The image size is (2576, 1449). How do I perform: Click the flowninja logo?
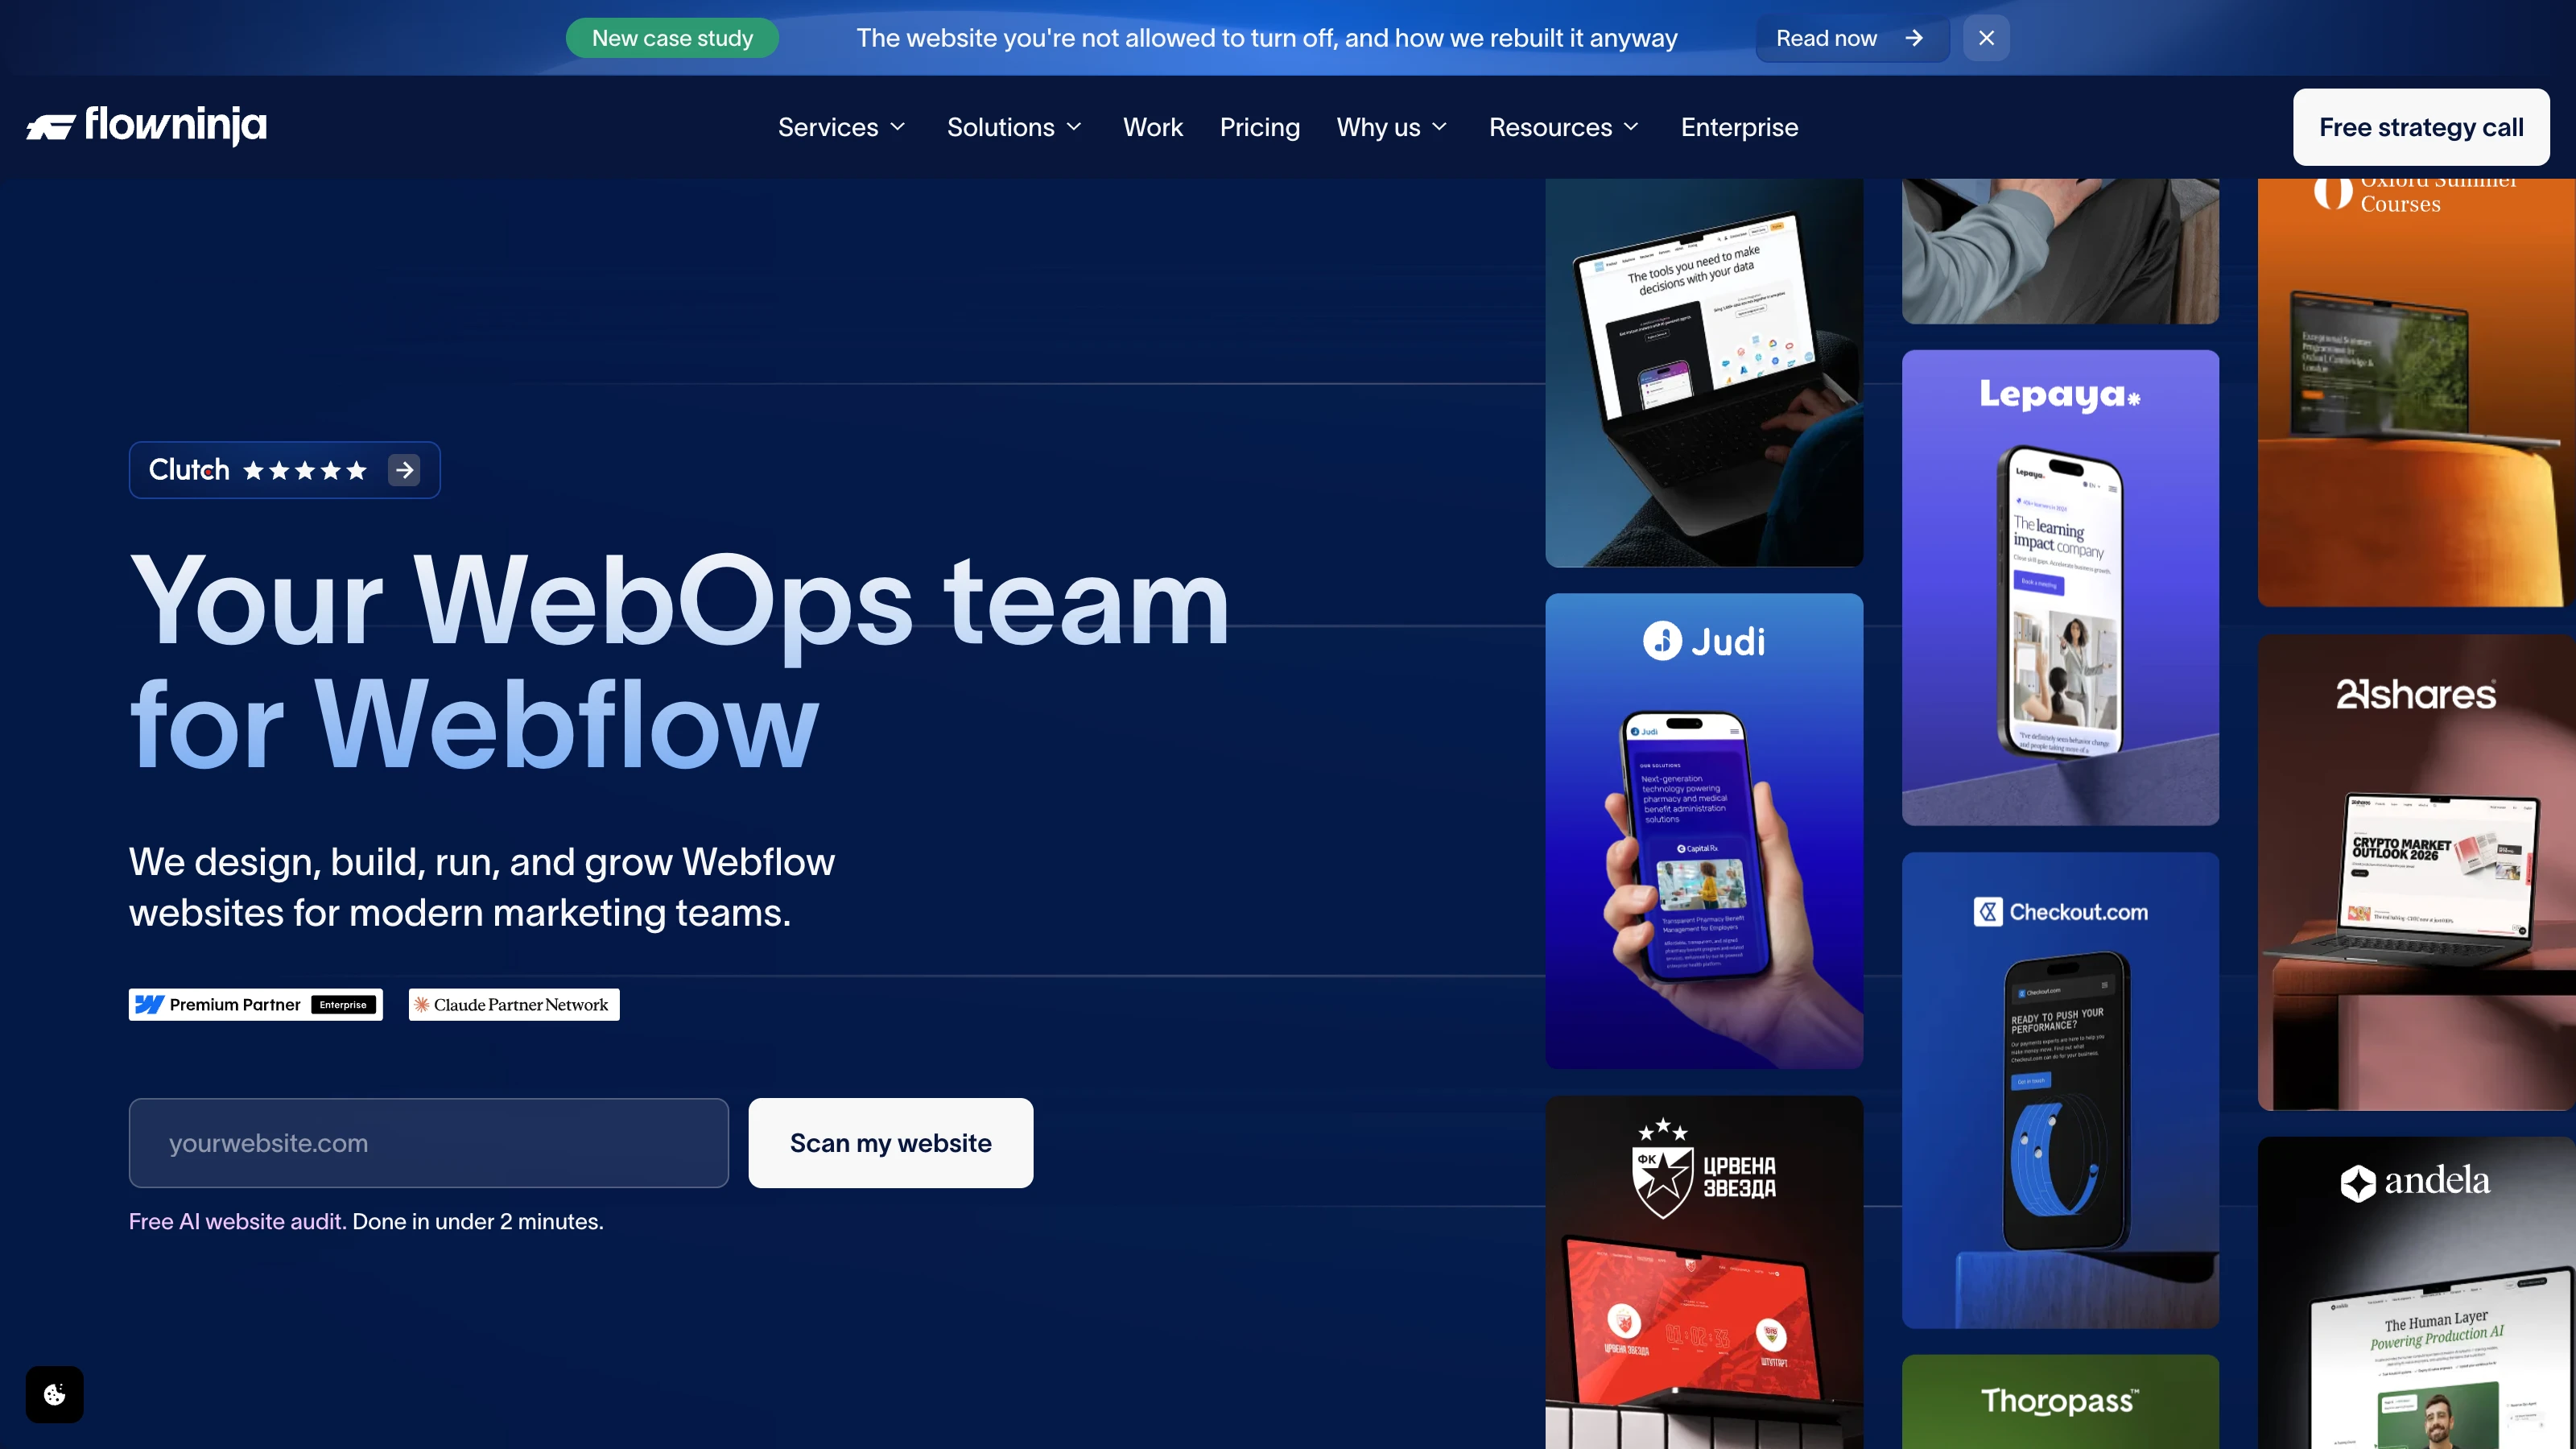(x=147, y=126)
